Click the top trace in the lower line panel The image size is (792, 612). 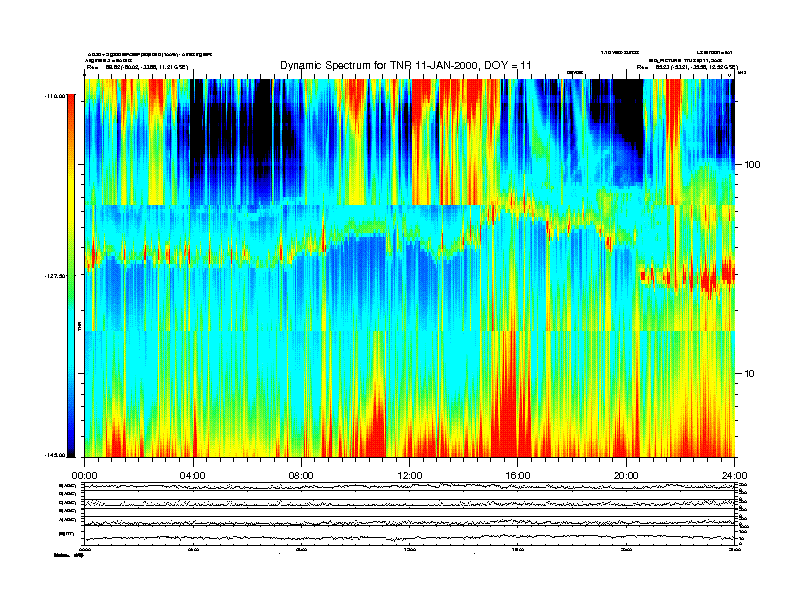[410, 486]
